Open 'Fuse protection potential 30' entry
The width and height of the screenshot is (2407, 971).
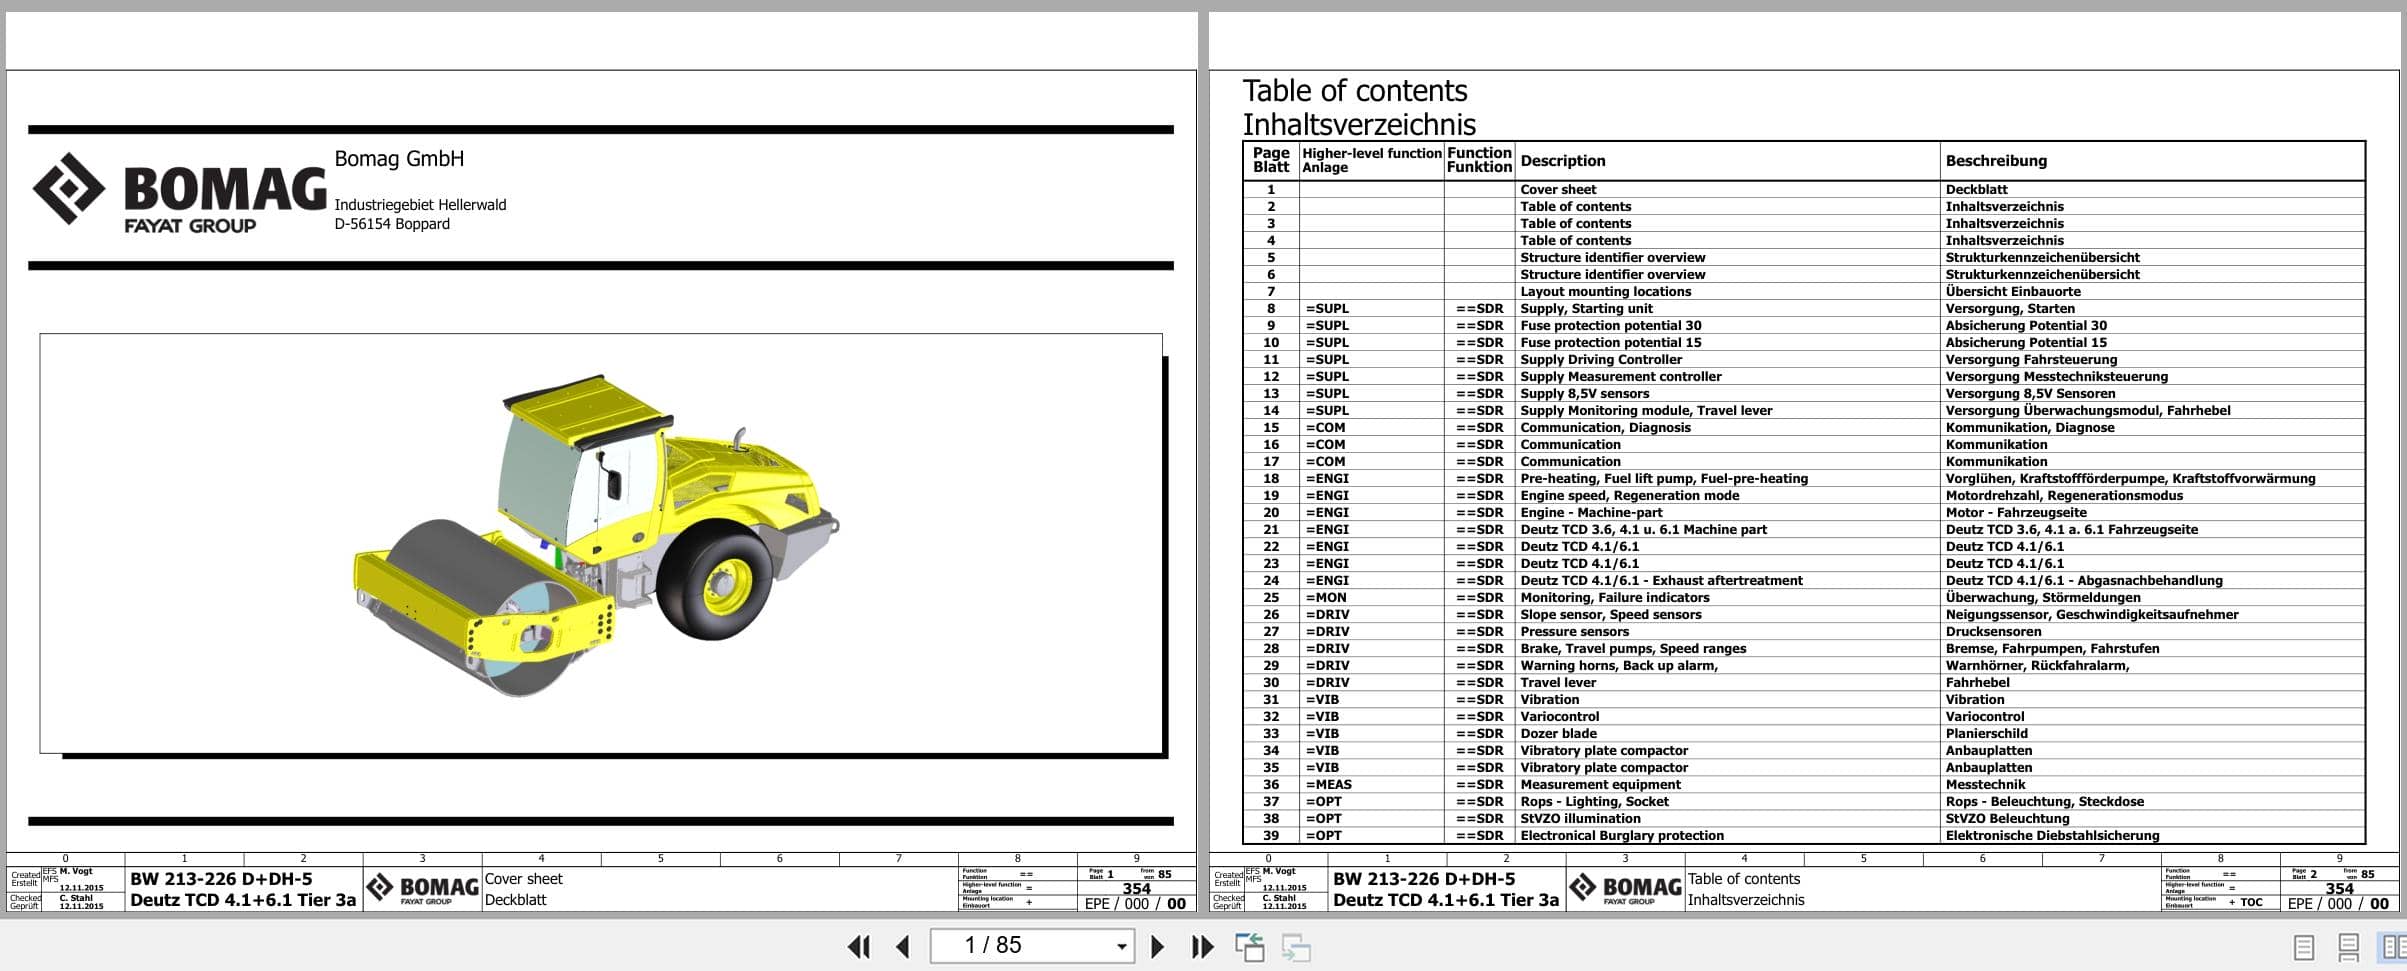point(1610,325)
